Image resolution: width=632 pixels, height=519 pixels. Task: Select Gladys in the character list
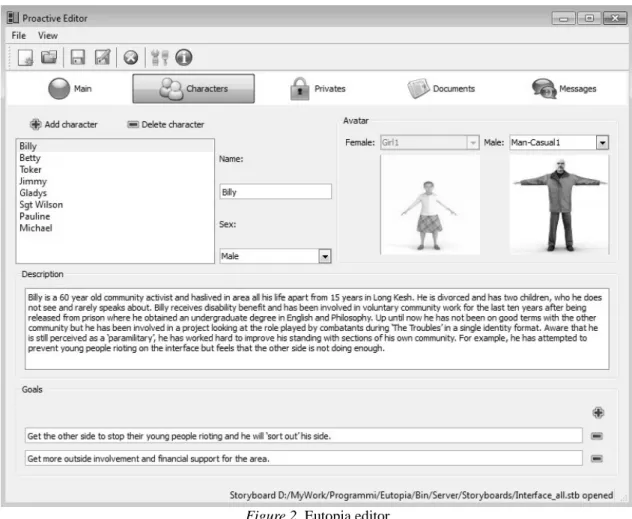pyautogui.click(x=115, y=193)
